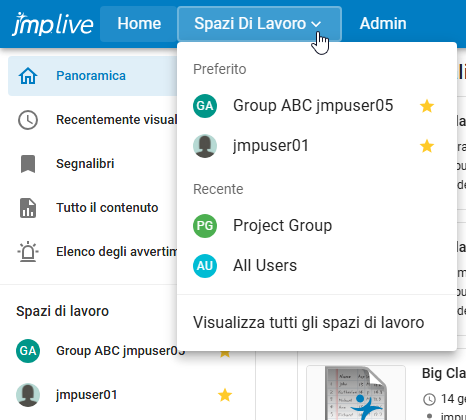Click the Recente section label
The height and width of the screenshot is (420, 466).
pos(218,189)
